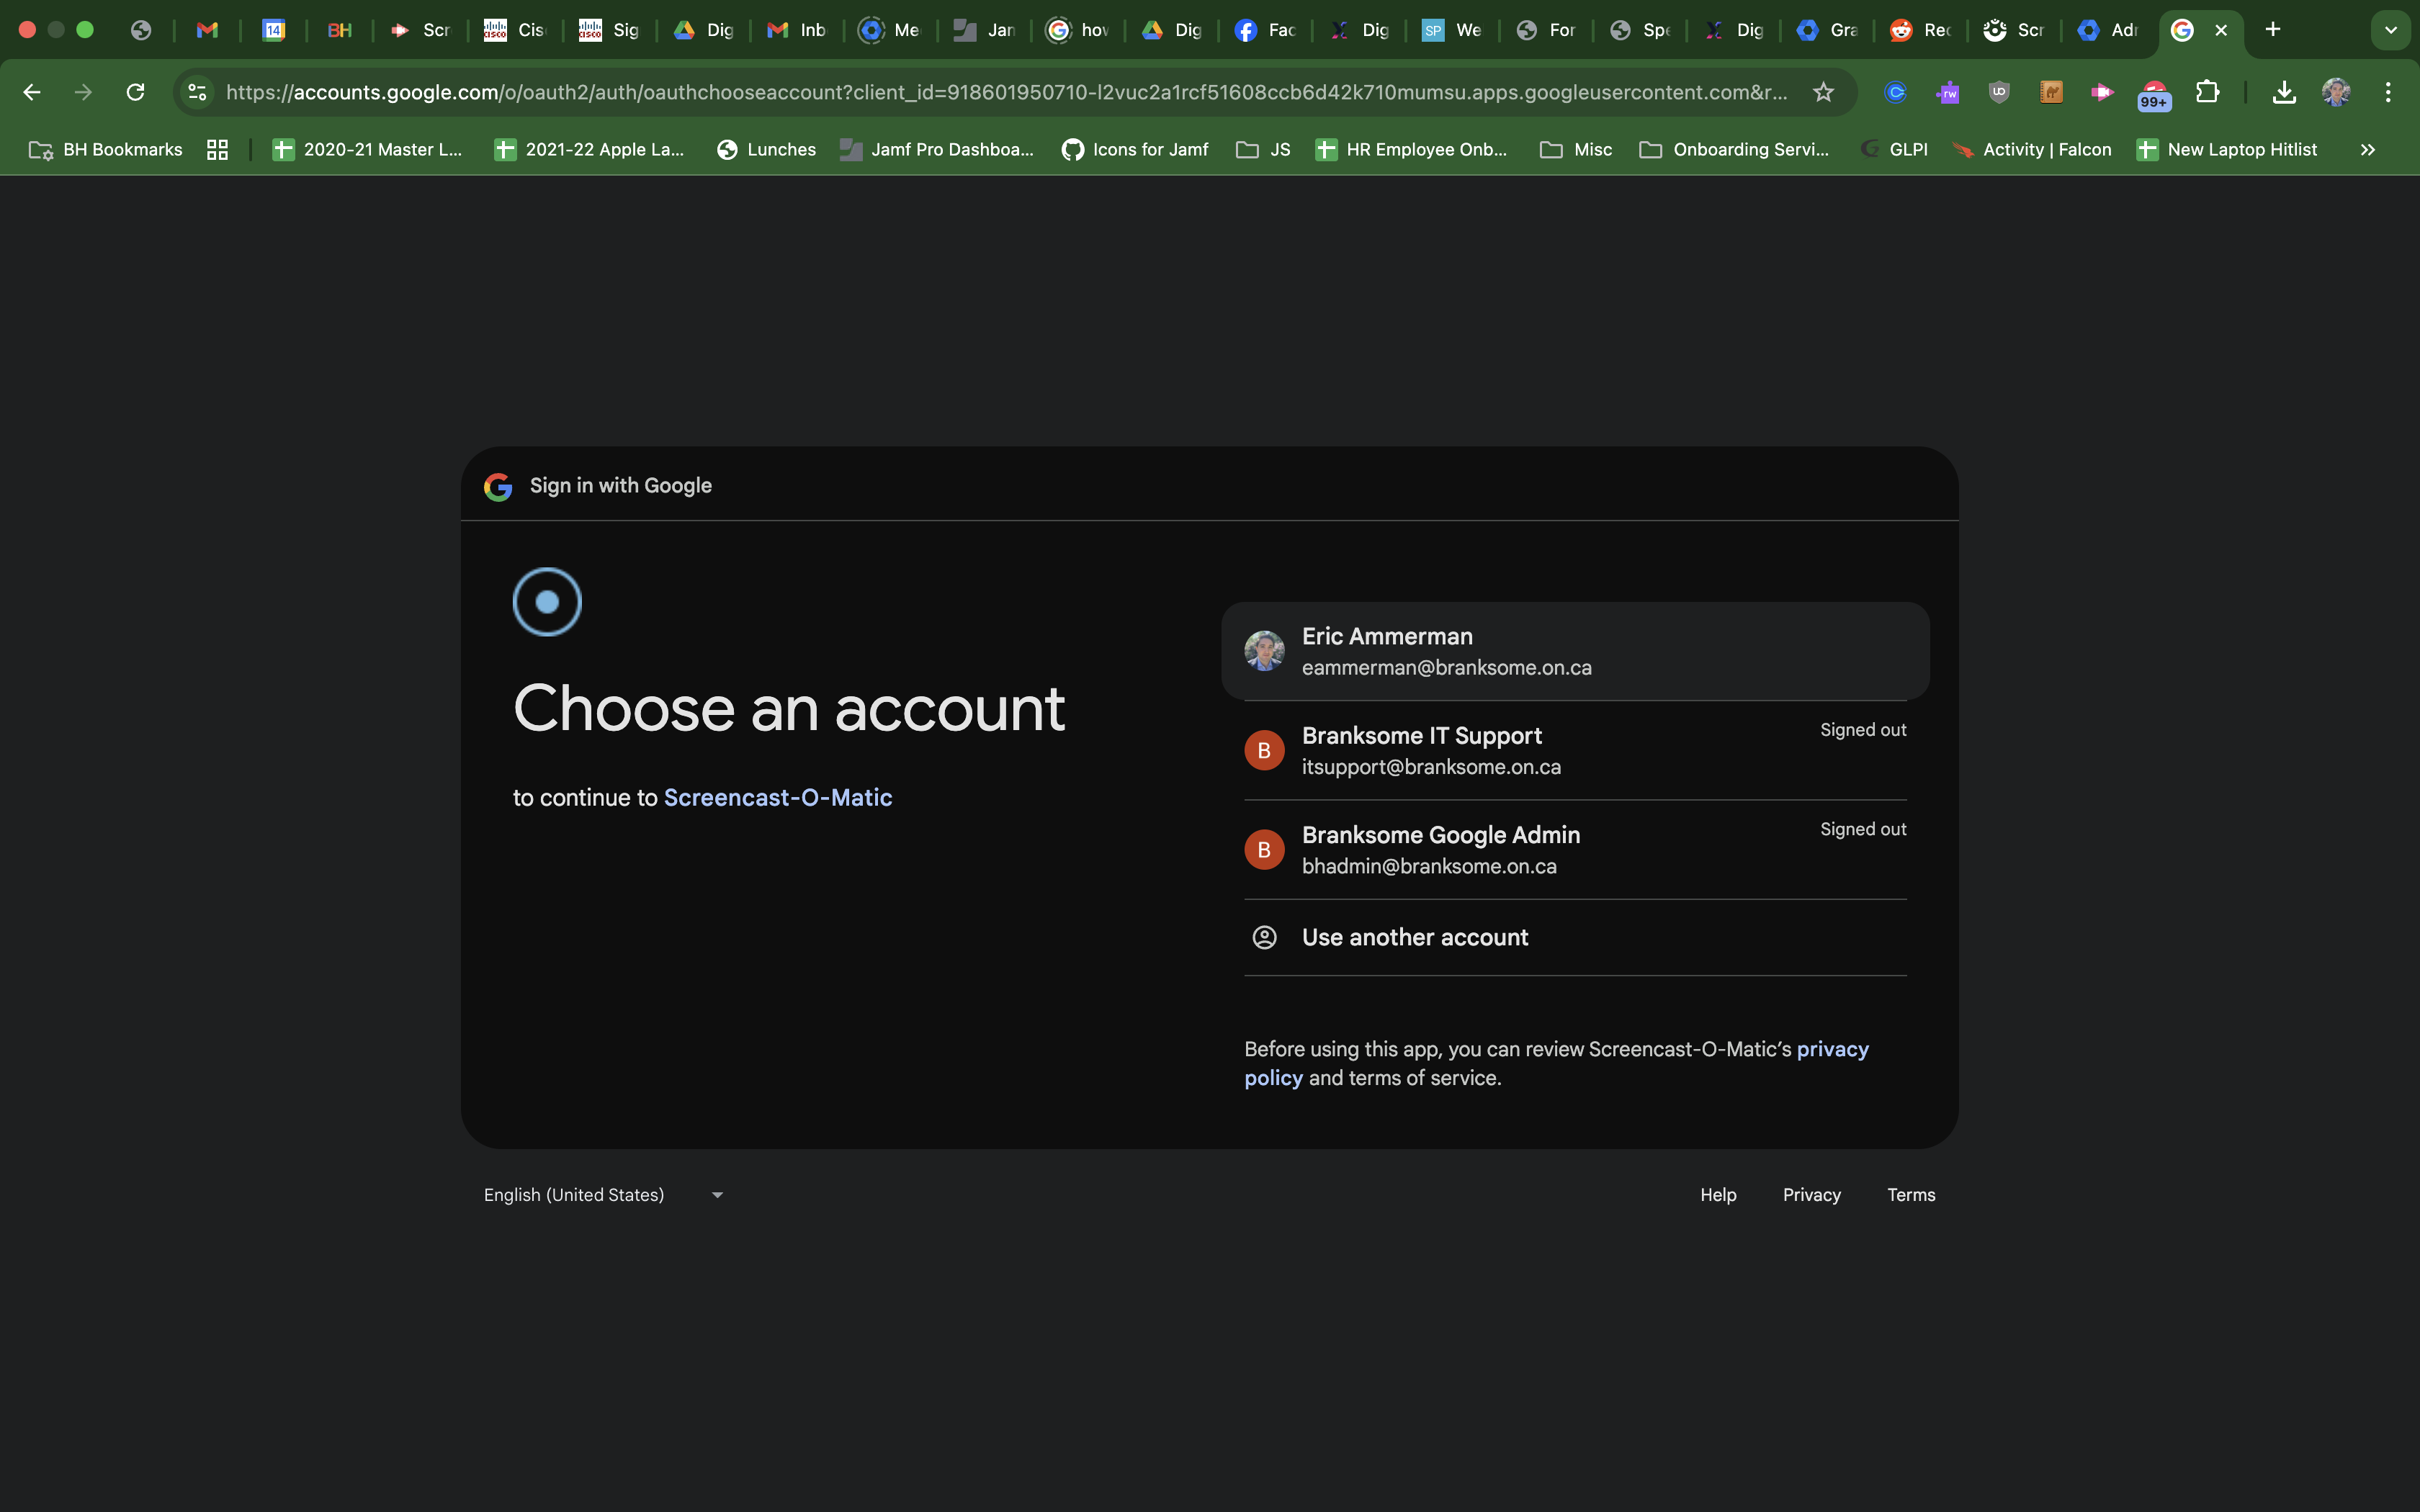Open the Misc bookmarks folder
The height and width of the screenshot is (1512, 2420).
coord(1576,149)
